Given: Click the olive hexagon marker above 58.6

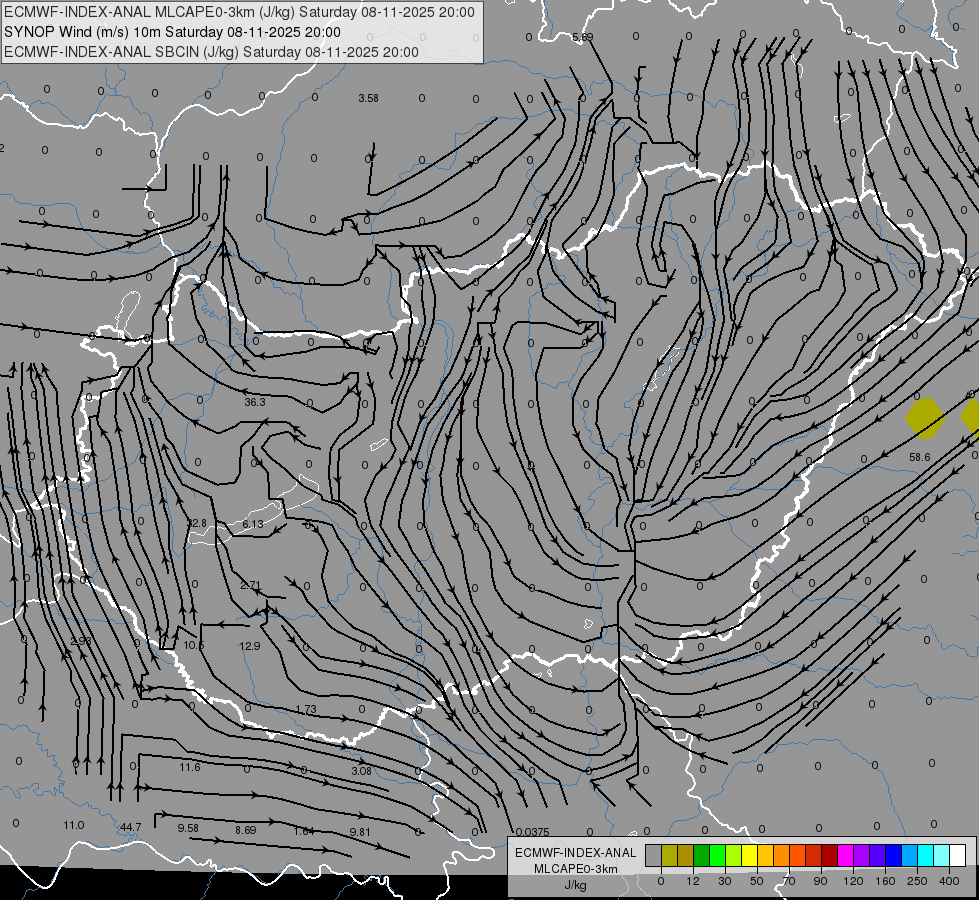Looking at the screenshot, I should pyautogui.click(x=925, y=418).
